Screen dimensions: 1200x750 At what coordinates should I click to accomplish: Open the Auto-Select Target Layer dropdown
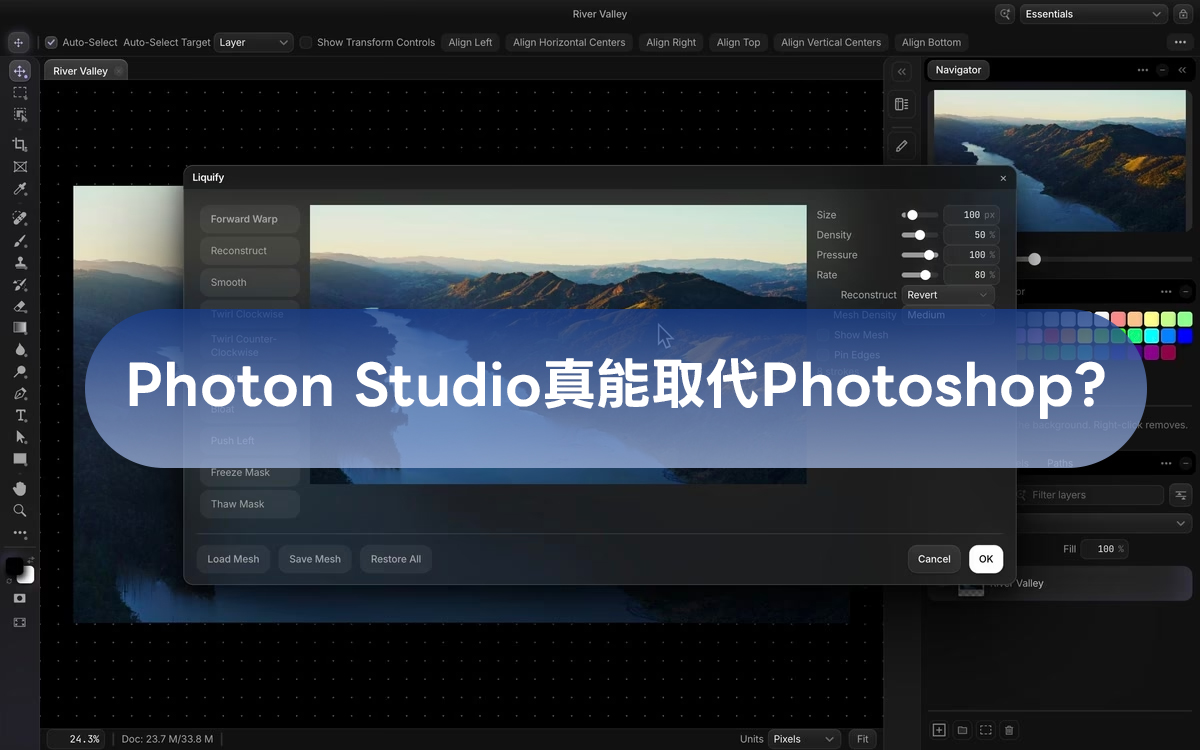(253, 42)
